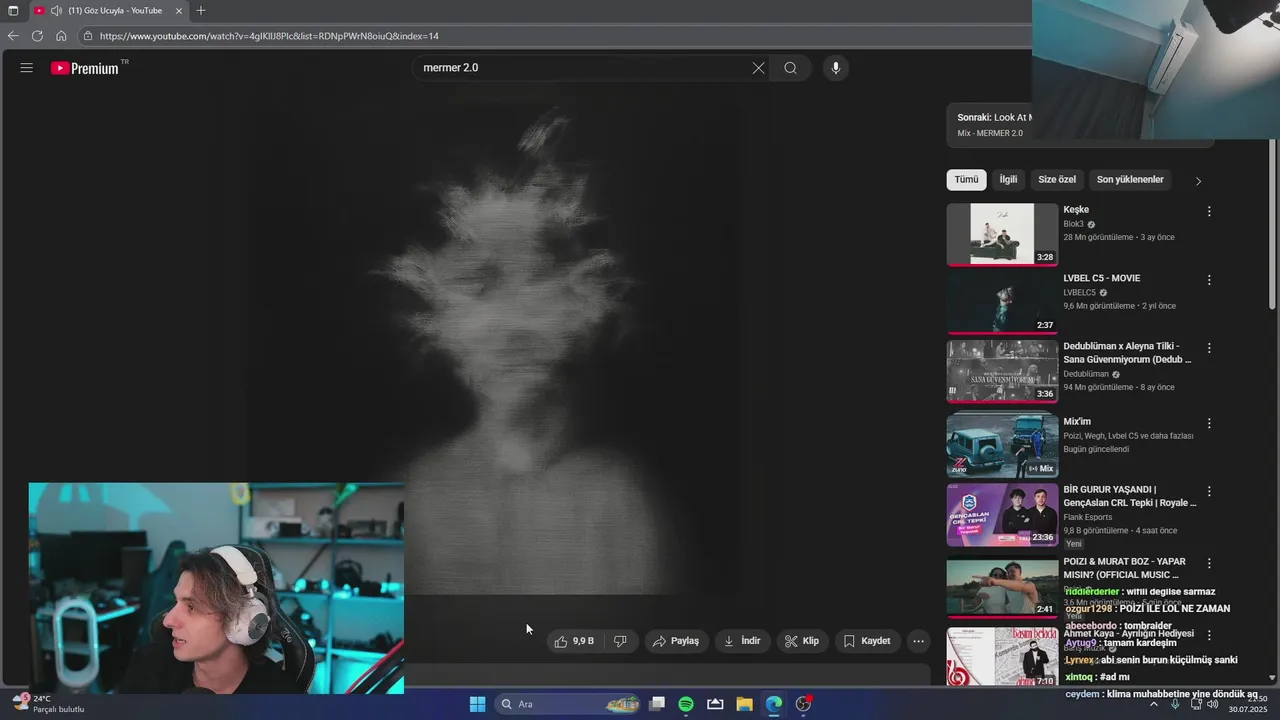Open the LVBEL C5 - MOVIE thumbnail
Viewport: 1280px width, 720px height.
1002,303
